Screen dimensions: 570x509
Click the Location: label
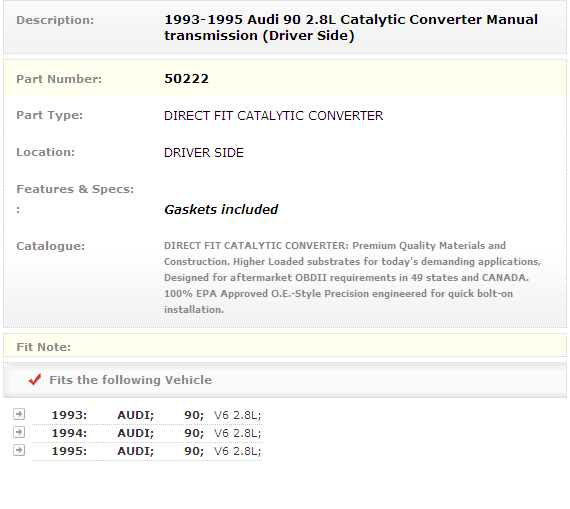click(x=46, y=152)
